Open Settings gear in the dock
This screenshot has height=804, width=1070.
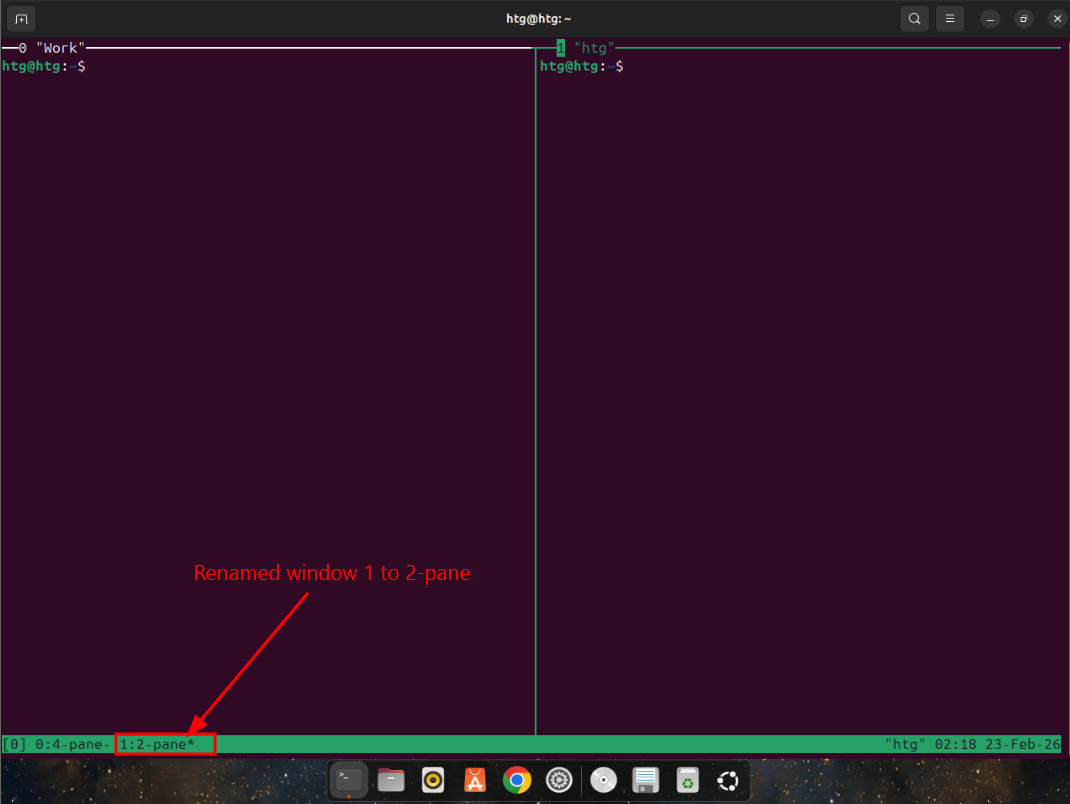[x=559, y=779]
